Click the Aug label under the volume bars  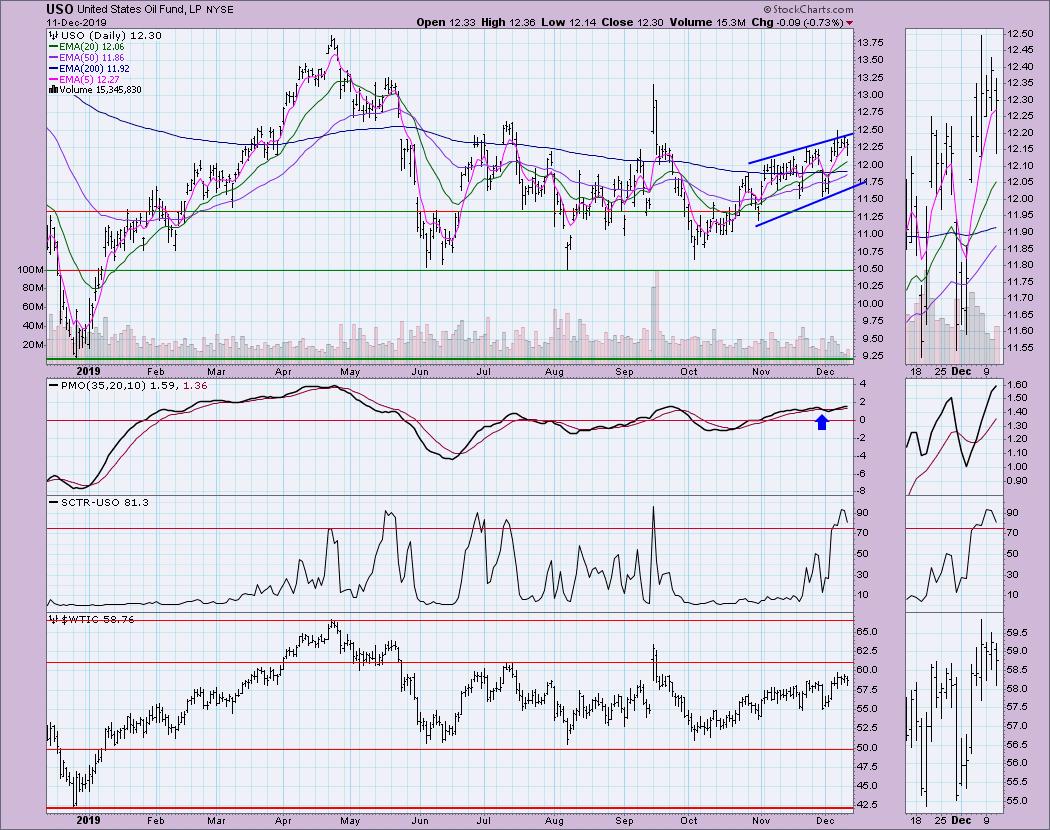pyautogui.click(x=554, y=372)
